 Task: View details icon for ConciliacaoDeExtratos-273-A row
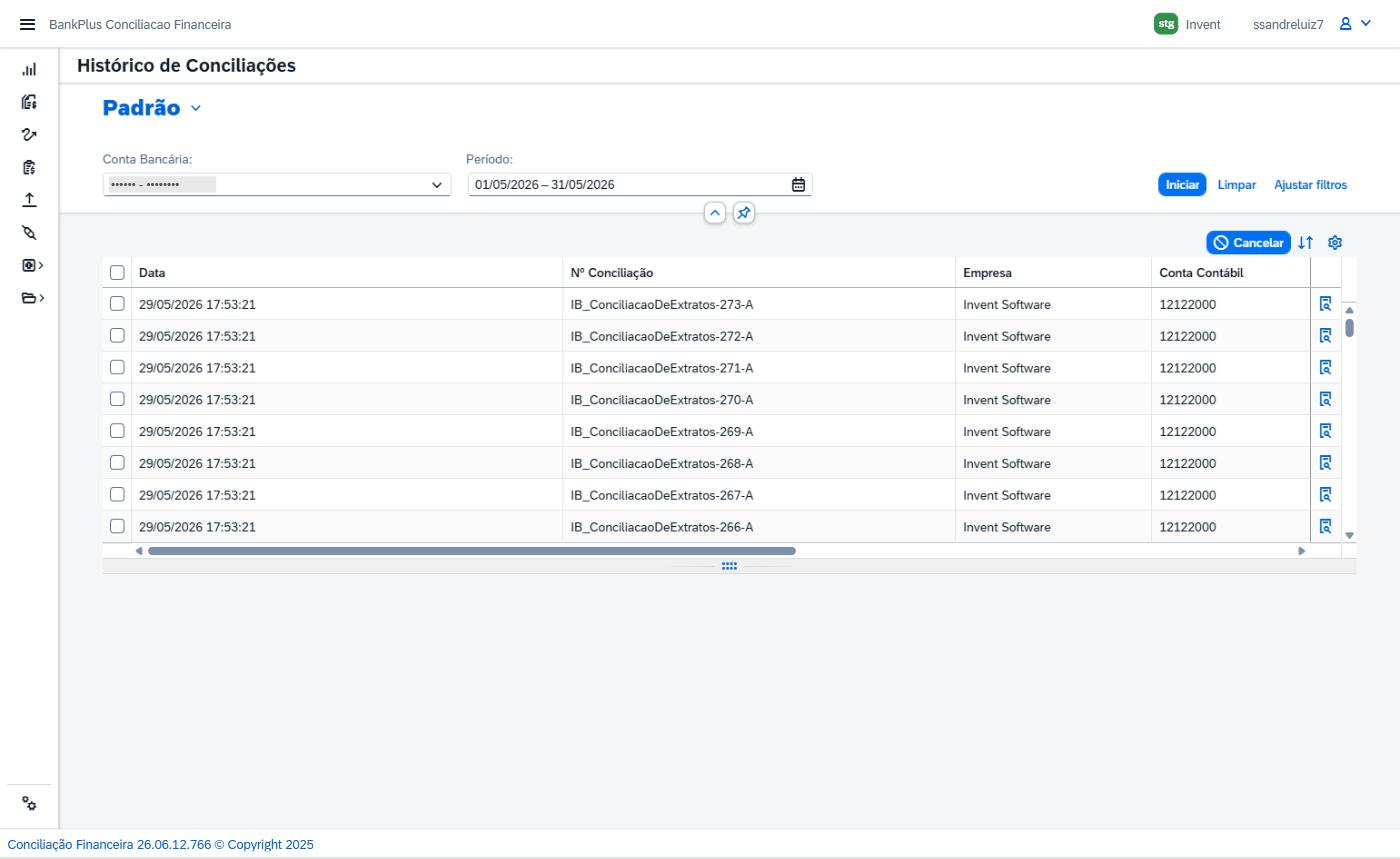point(1325,304)
